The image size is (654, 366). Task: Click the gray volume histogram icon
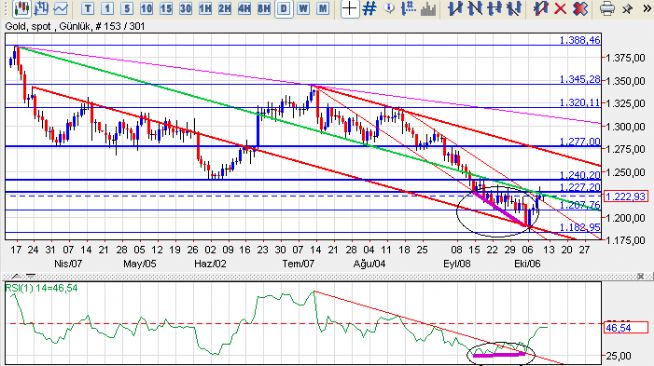(x=428, y=9)
